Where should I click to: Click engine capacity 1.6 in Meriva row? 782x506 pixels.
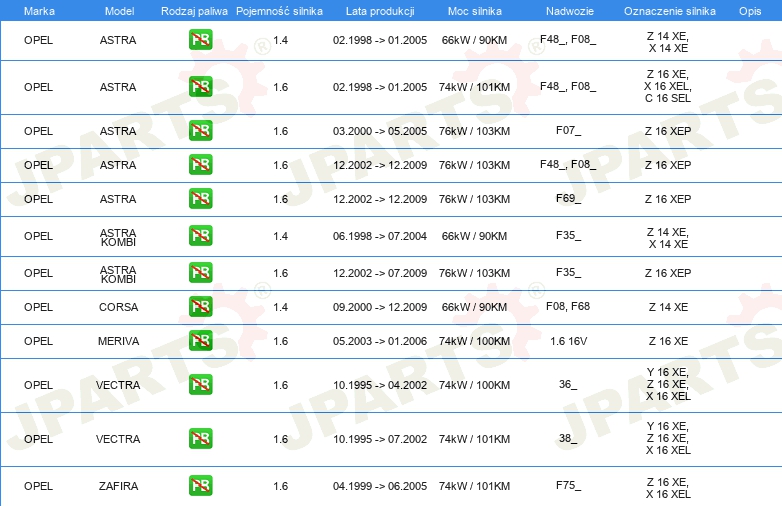tap(281, 341)
